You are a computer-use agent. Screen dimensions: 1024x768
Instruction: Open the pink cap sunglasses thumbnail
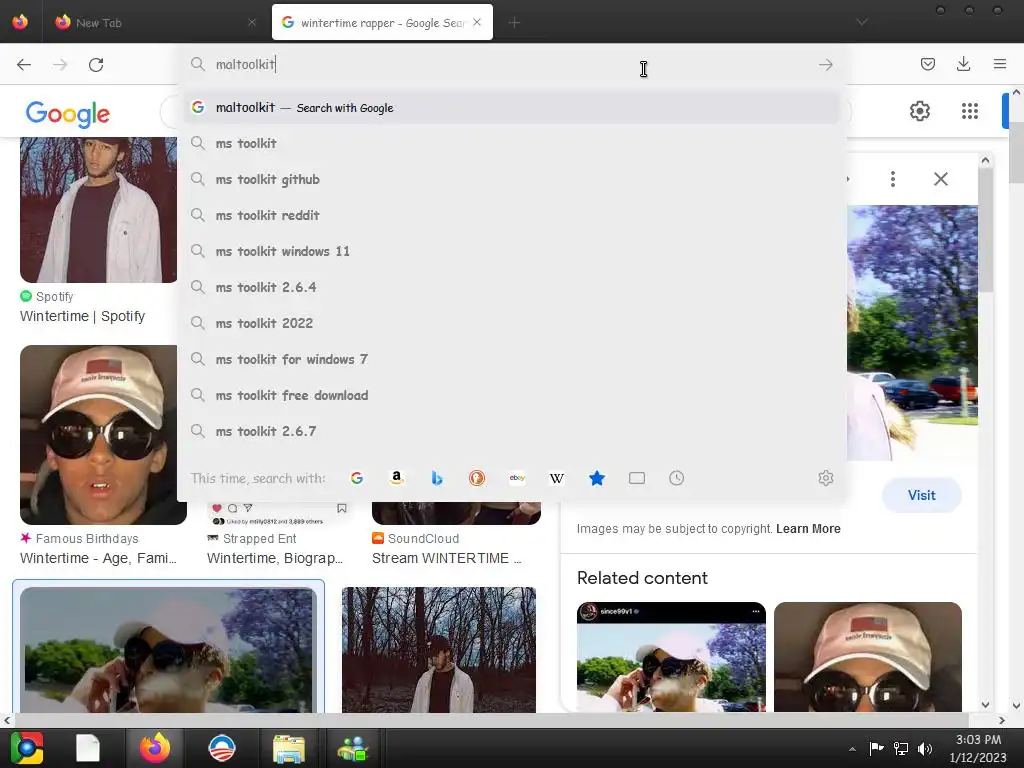[x=103, y=435]
